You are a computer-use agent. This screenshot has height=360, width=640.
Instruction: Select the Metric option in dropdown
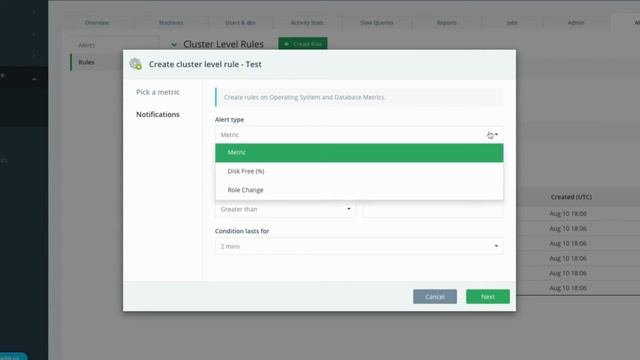click(x=359, y=153)
